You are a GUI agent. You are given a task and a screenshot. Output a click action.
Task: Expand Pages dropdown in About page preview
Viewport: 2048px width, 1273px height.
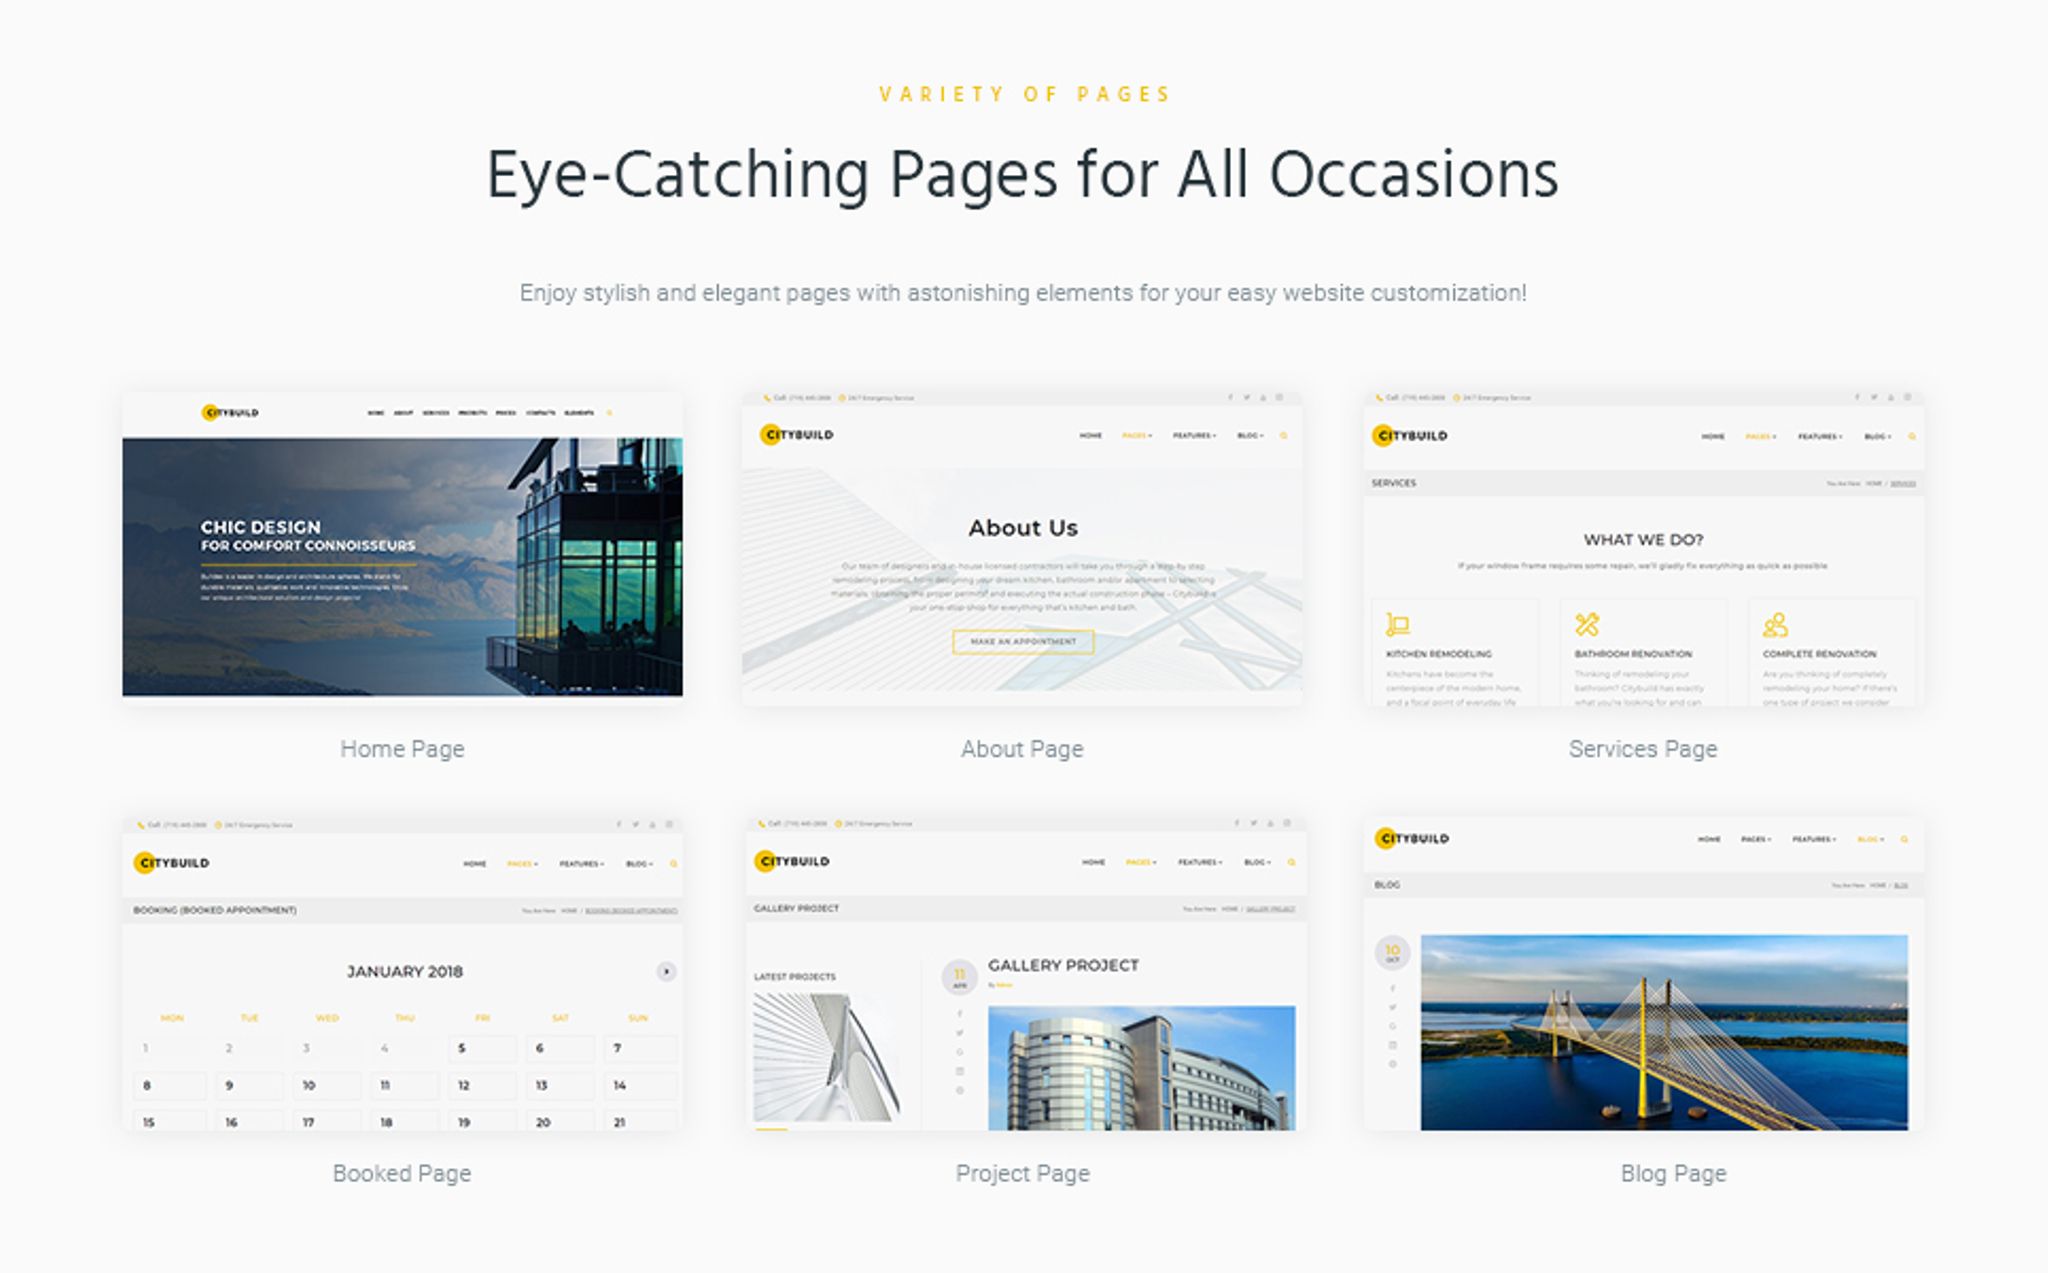coord(1137,436)
